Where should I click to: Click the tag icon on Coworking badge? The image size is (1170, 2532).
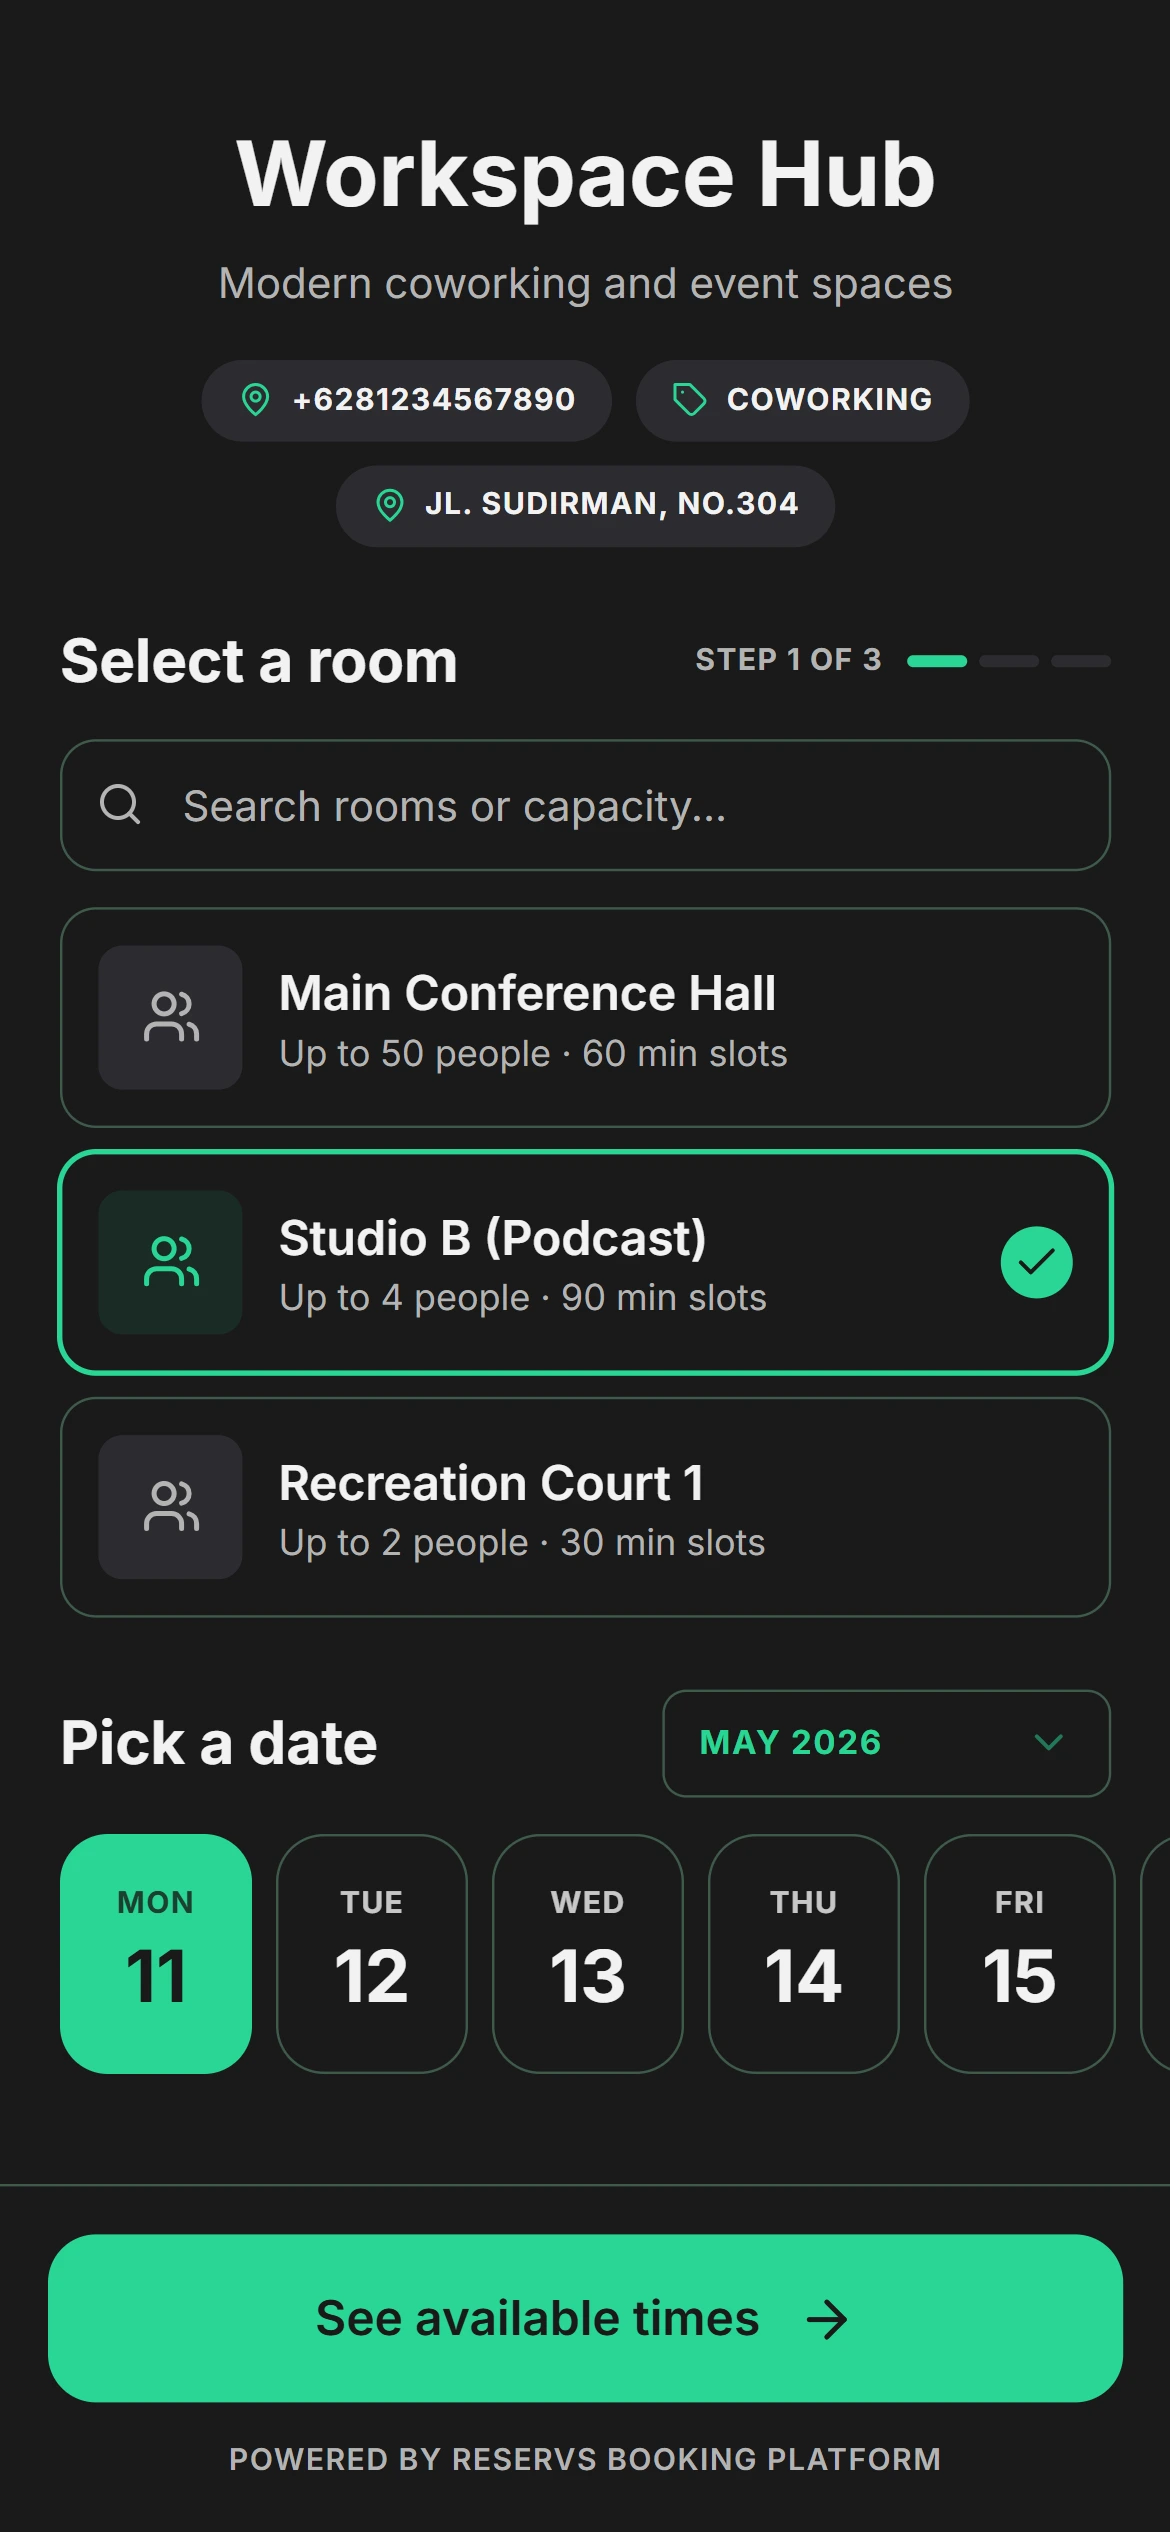point(689,400)
